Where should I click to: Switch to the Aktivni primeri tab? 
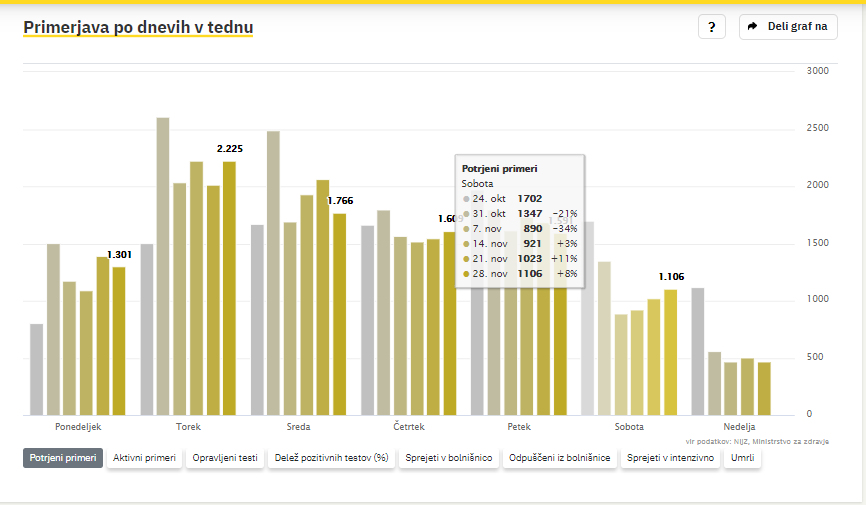[144, 458]
